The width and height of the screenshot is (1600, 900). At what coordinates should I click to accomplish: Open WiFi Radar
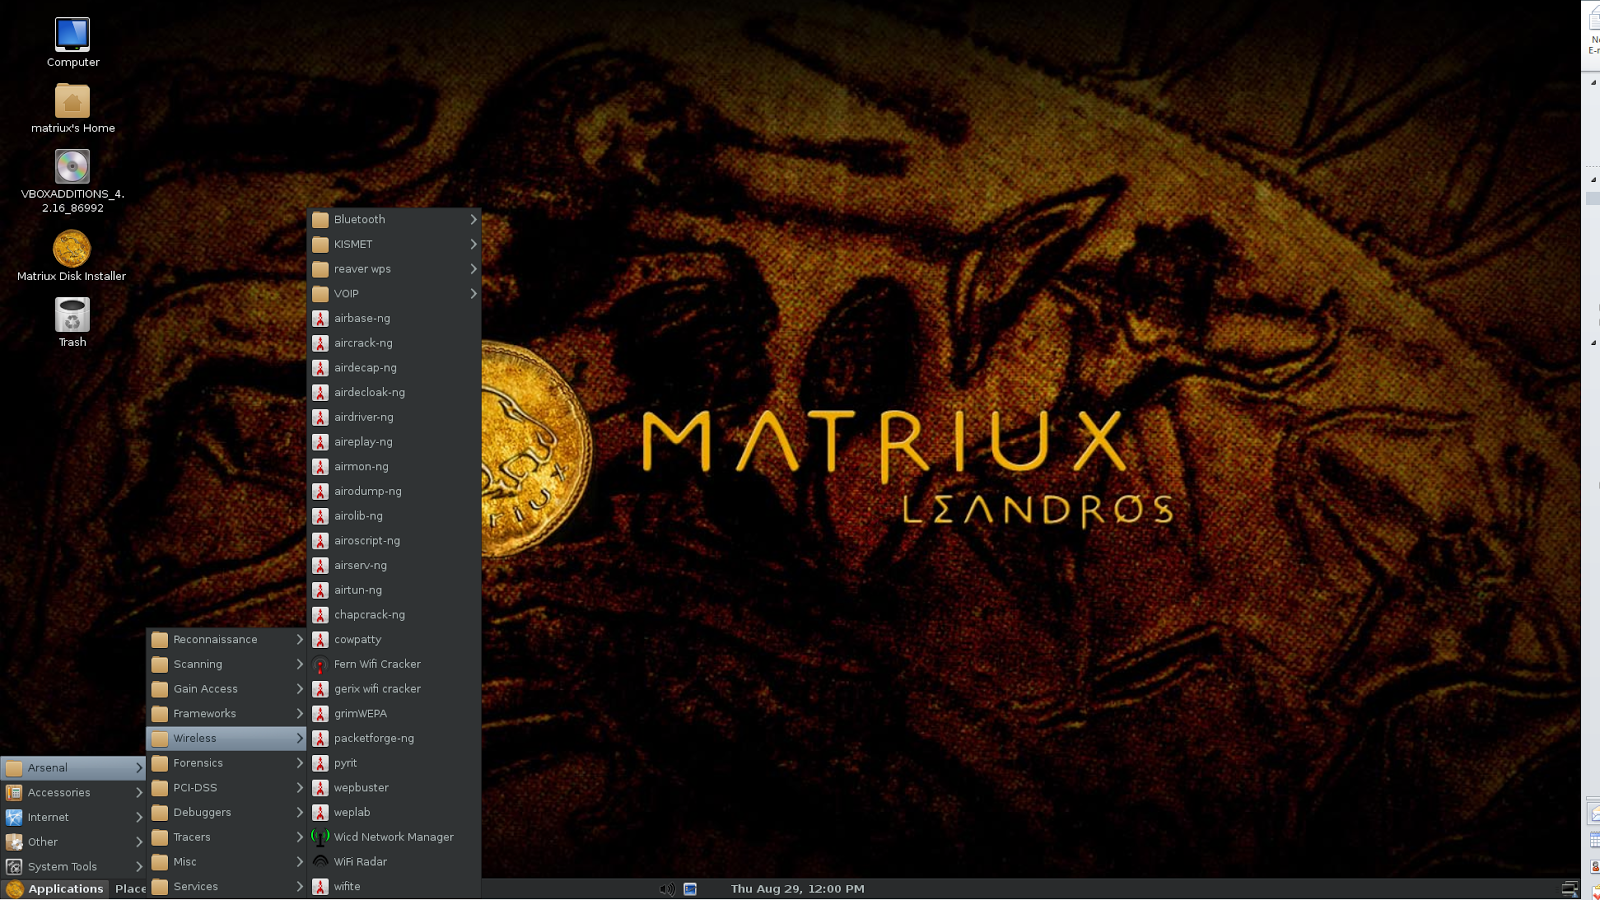(358, 861)
